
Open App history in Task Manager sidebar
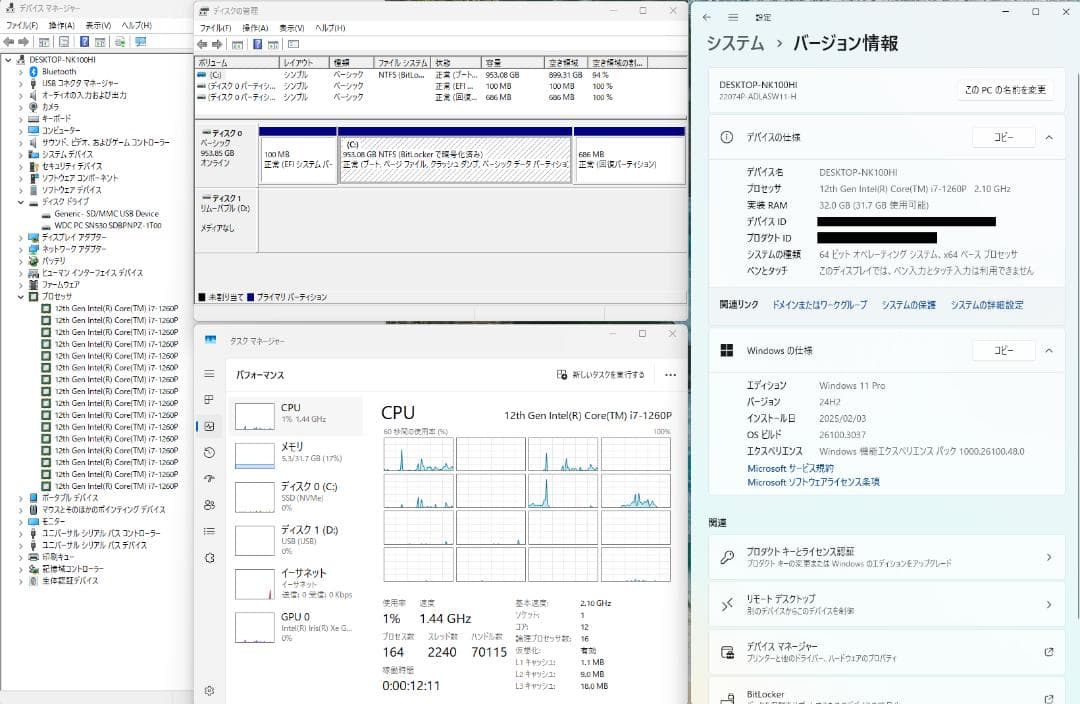[210, 453]
